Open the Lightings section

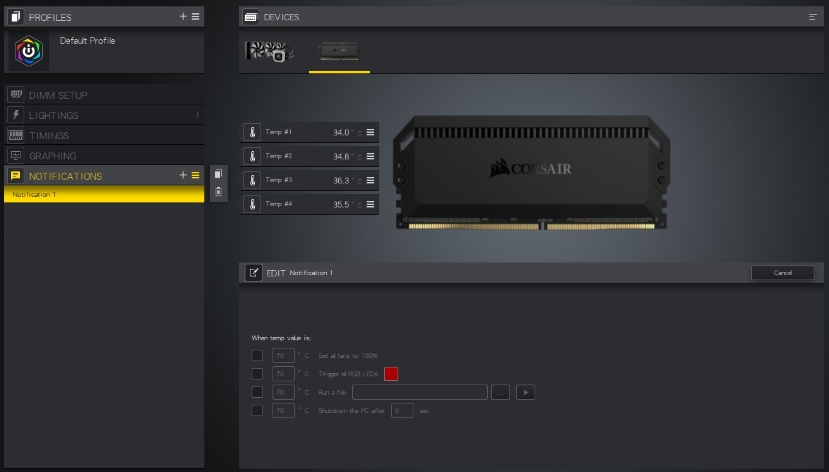pos(104,115)
